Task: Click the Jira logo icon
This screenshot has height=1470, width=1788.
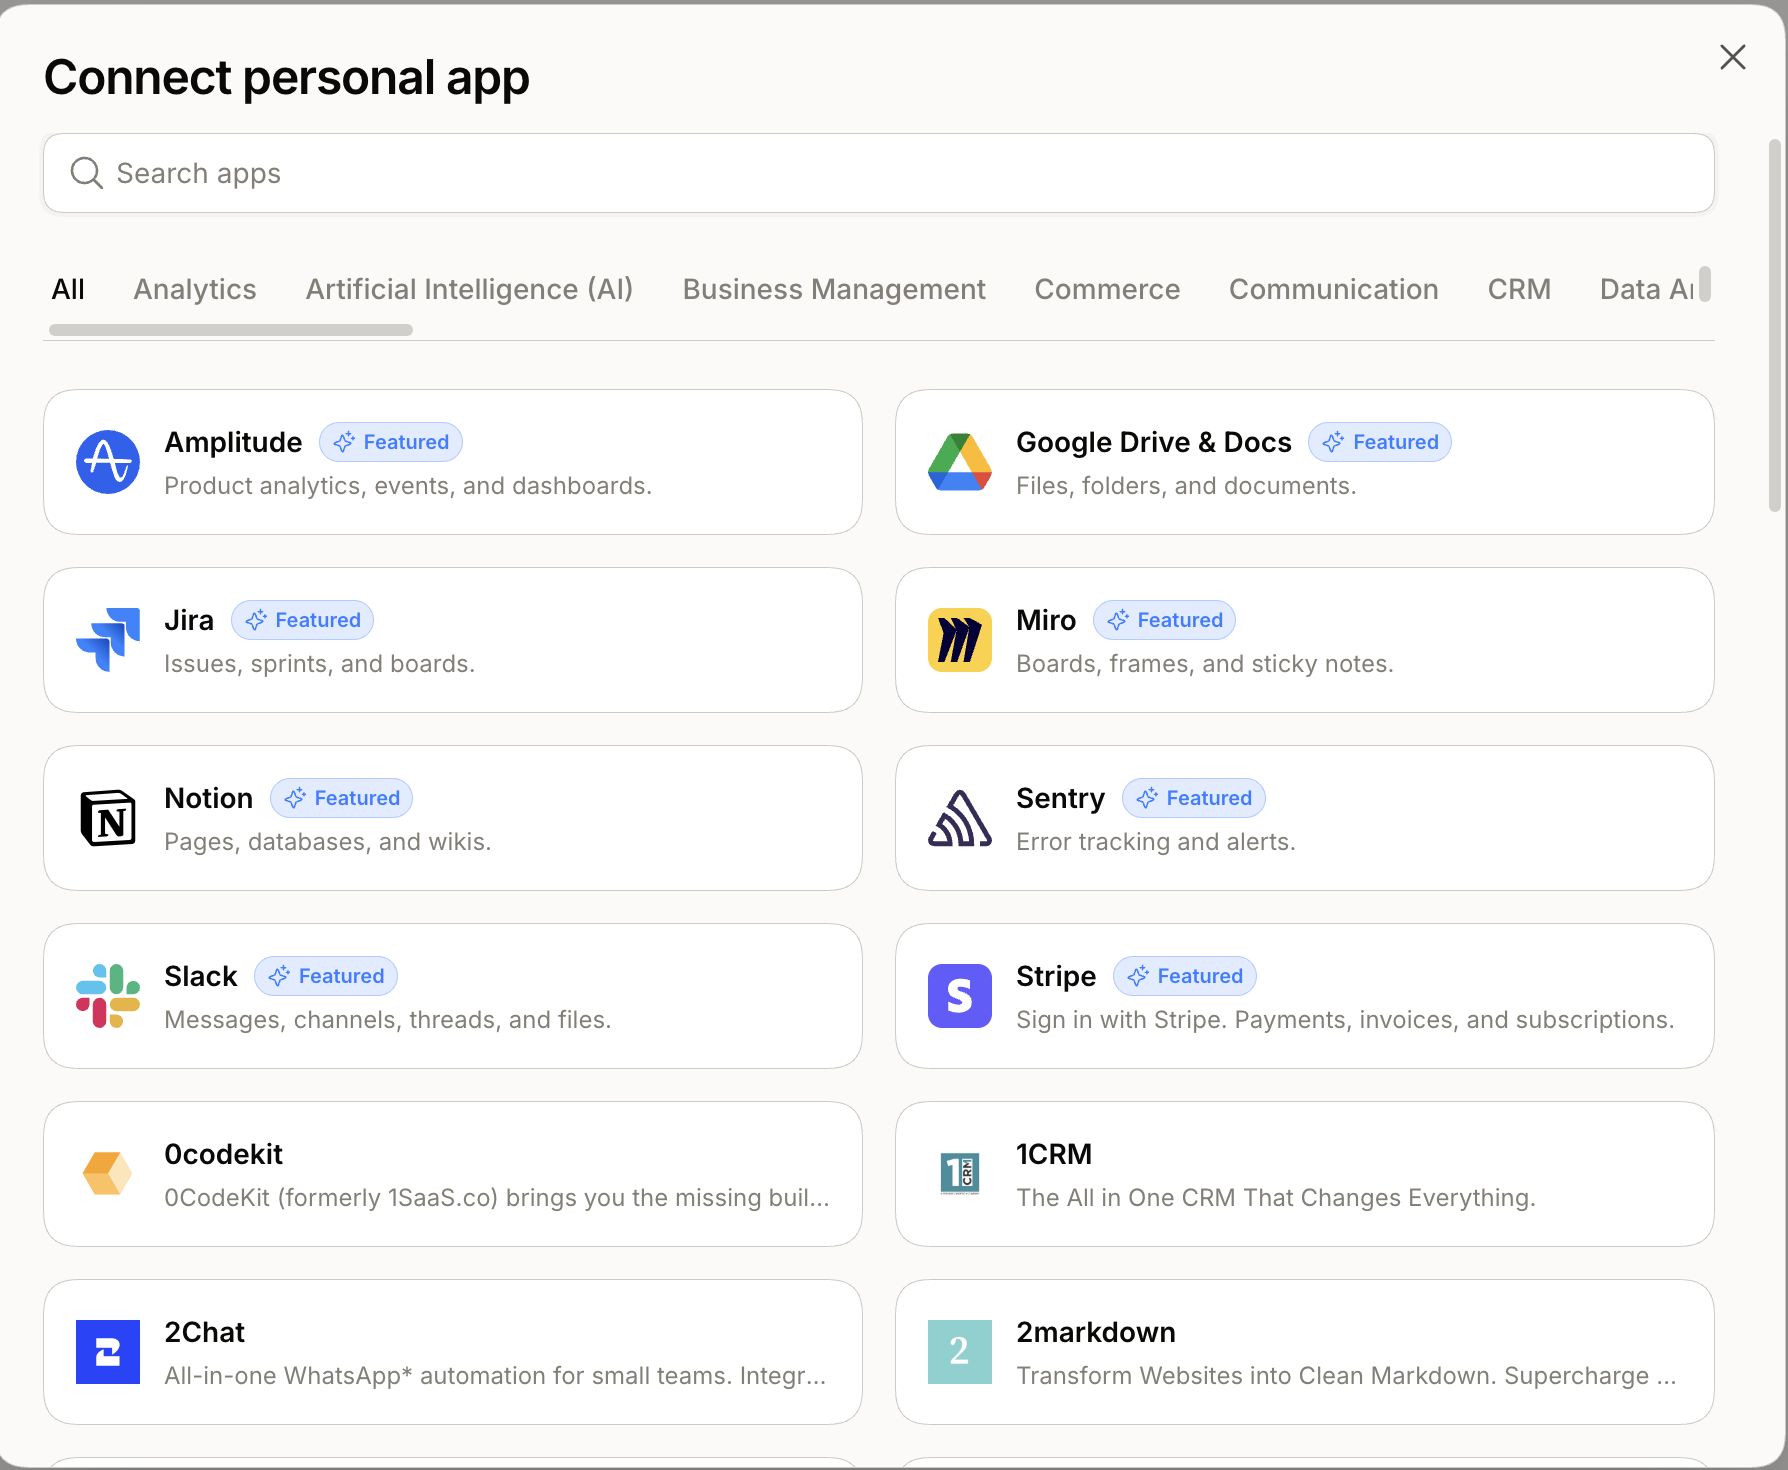Action: 108,640
